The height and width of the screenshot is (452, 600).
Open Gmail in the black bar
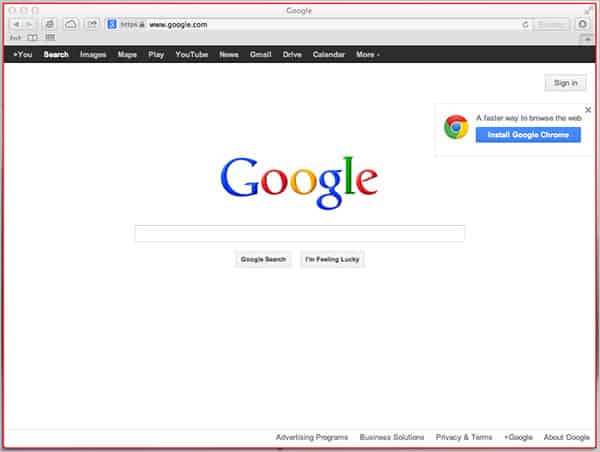pyautogui.click(x=261, y=54)
